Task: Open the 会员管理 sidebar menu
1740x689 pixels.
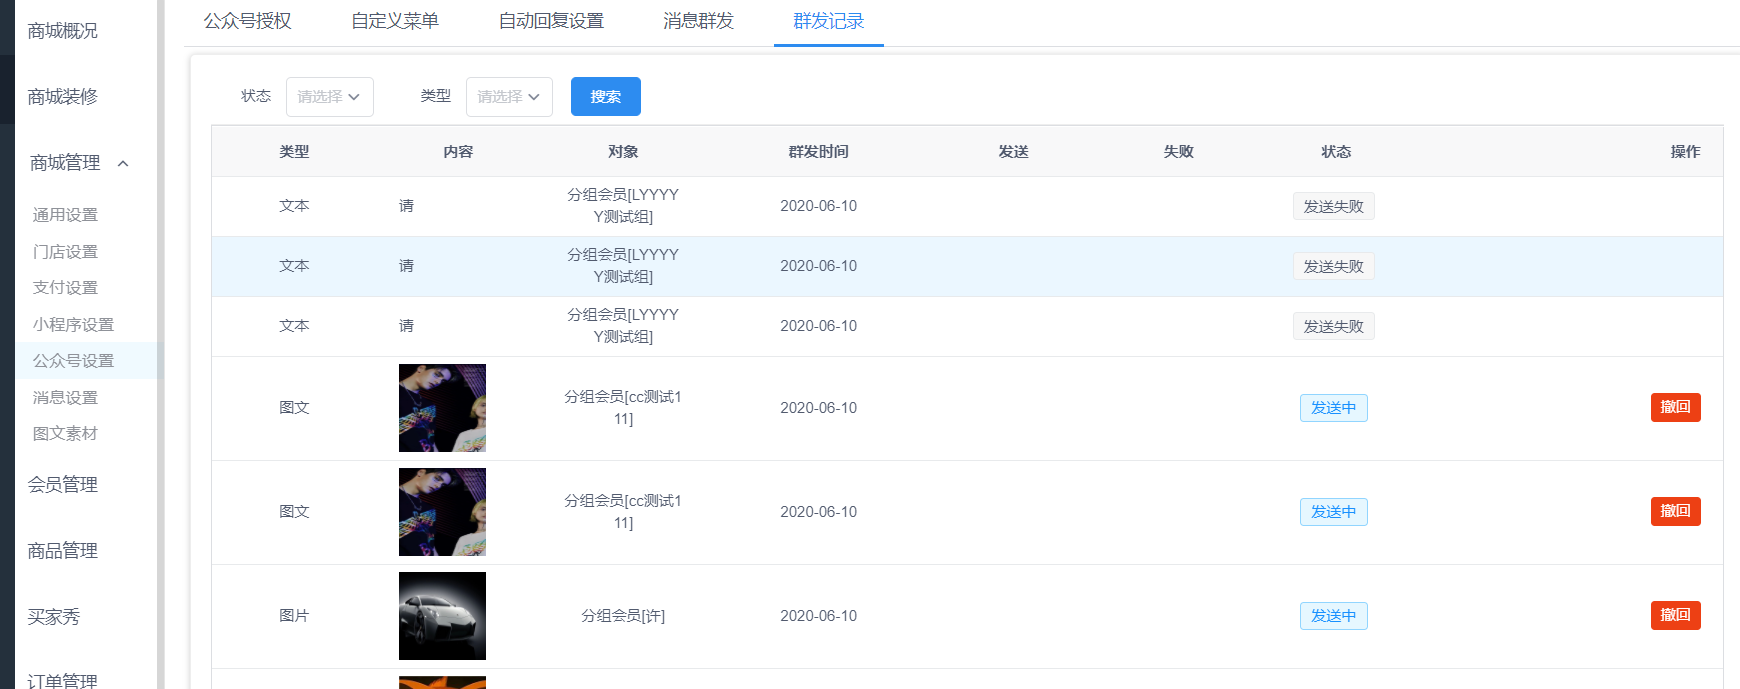Action: point(62,485)
